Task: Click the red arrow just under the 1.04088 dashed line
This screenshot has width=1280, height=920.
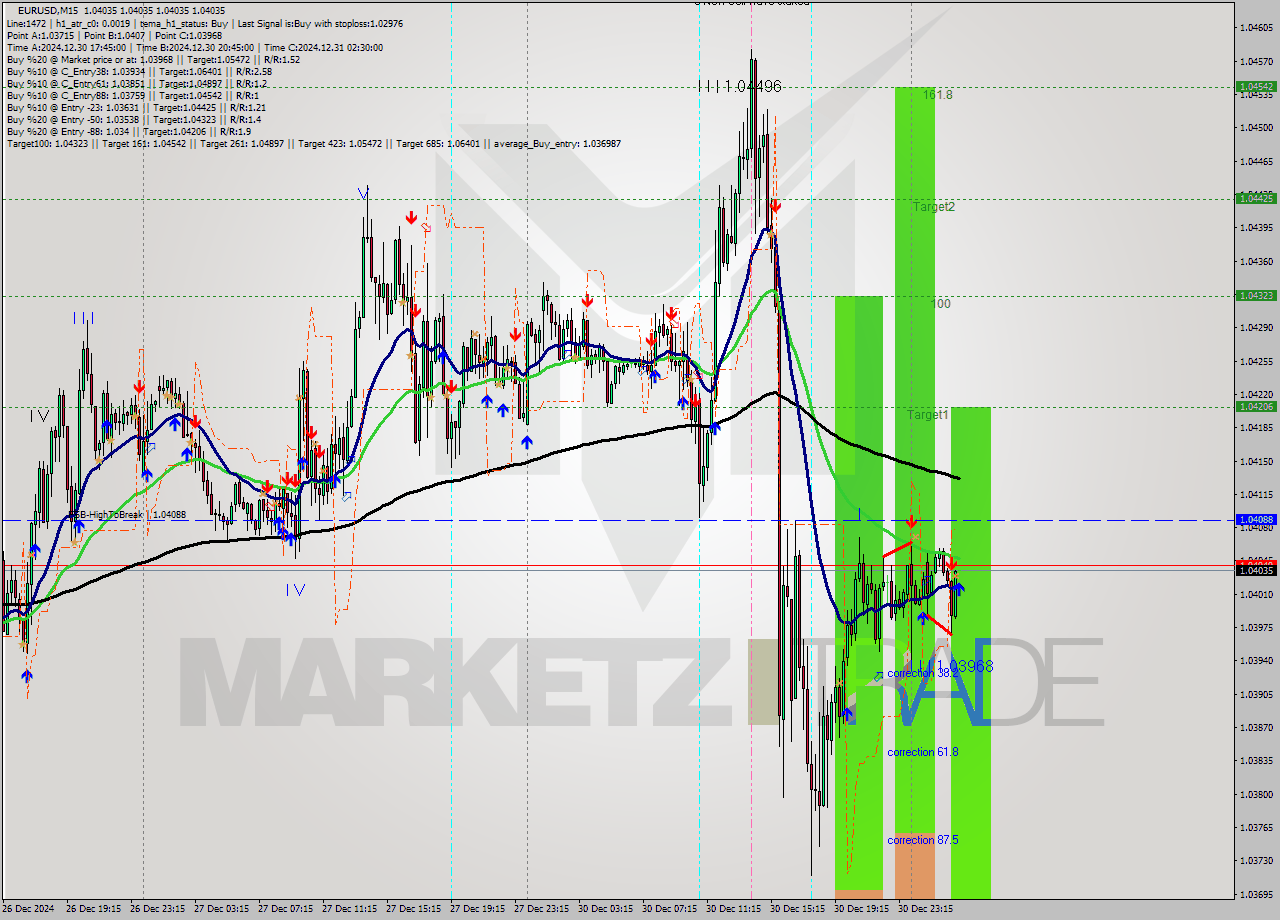Action: tap(912, 522)
